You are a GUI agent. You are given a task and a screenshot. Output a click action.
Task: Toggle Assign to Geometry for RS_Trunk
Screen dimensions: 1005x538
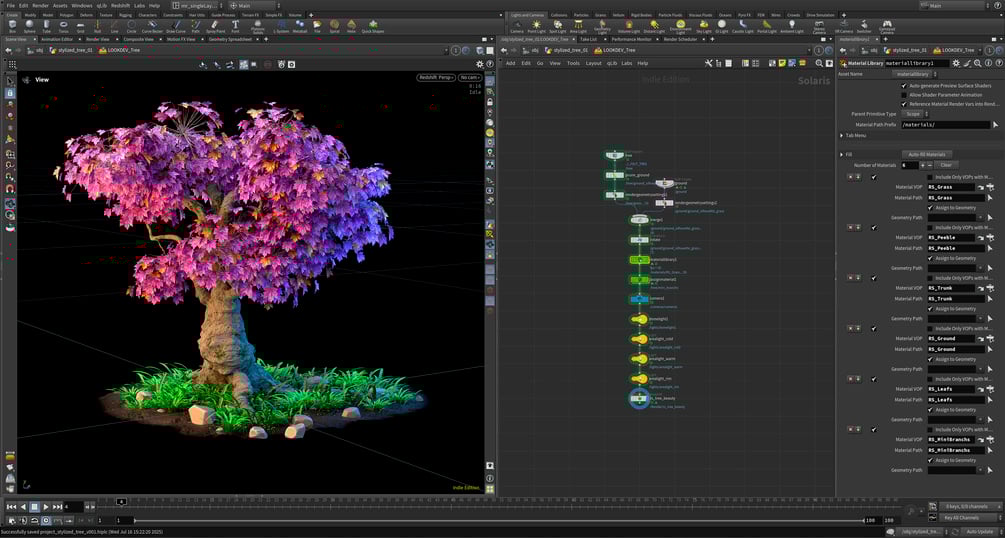(x=931, y=308)
